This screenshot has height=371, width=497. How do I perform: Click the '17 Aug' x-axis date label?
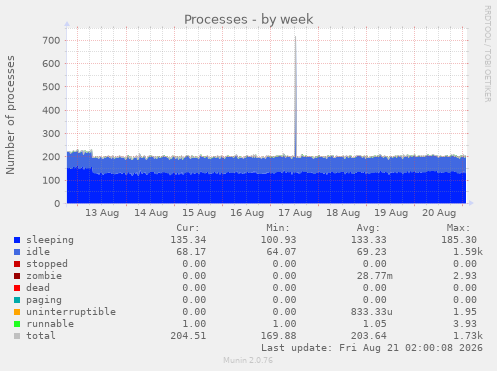(x=295, y=213)
